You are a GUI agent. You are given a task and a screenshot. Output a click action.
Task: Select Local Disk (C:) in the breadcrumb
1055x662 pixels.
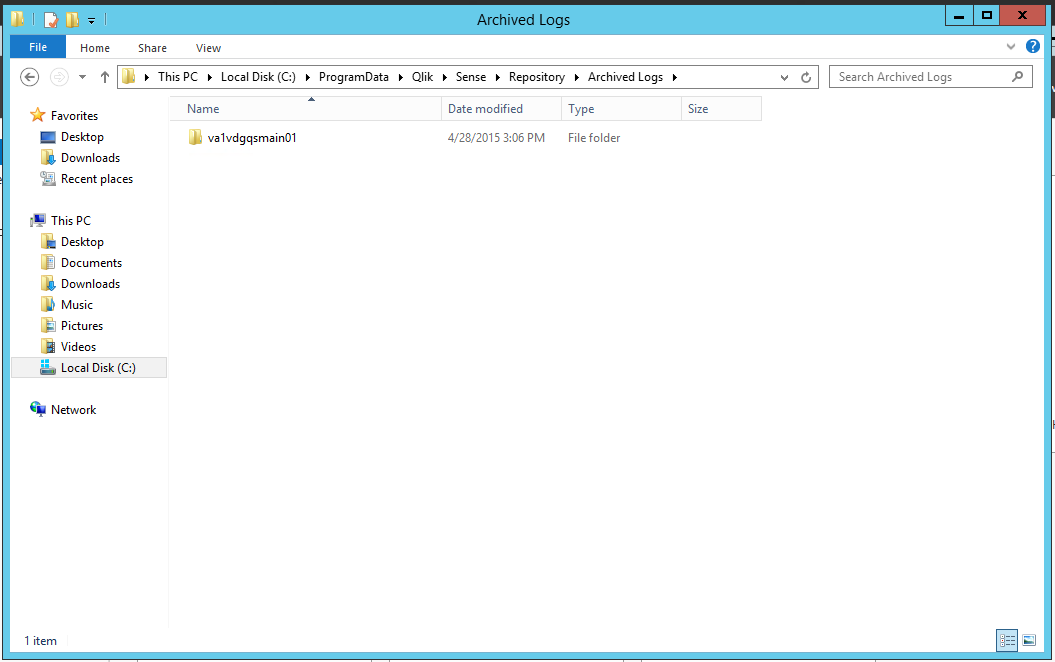(258, 77)
